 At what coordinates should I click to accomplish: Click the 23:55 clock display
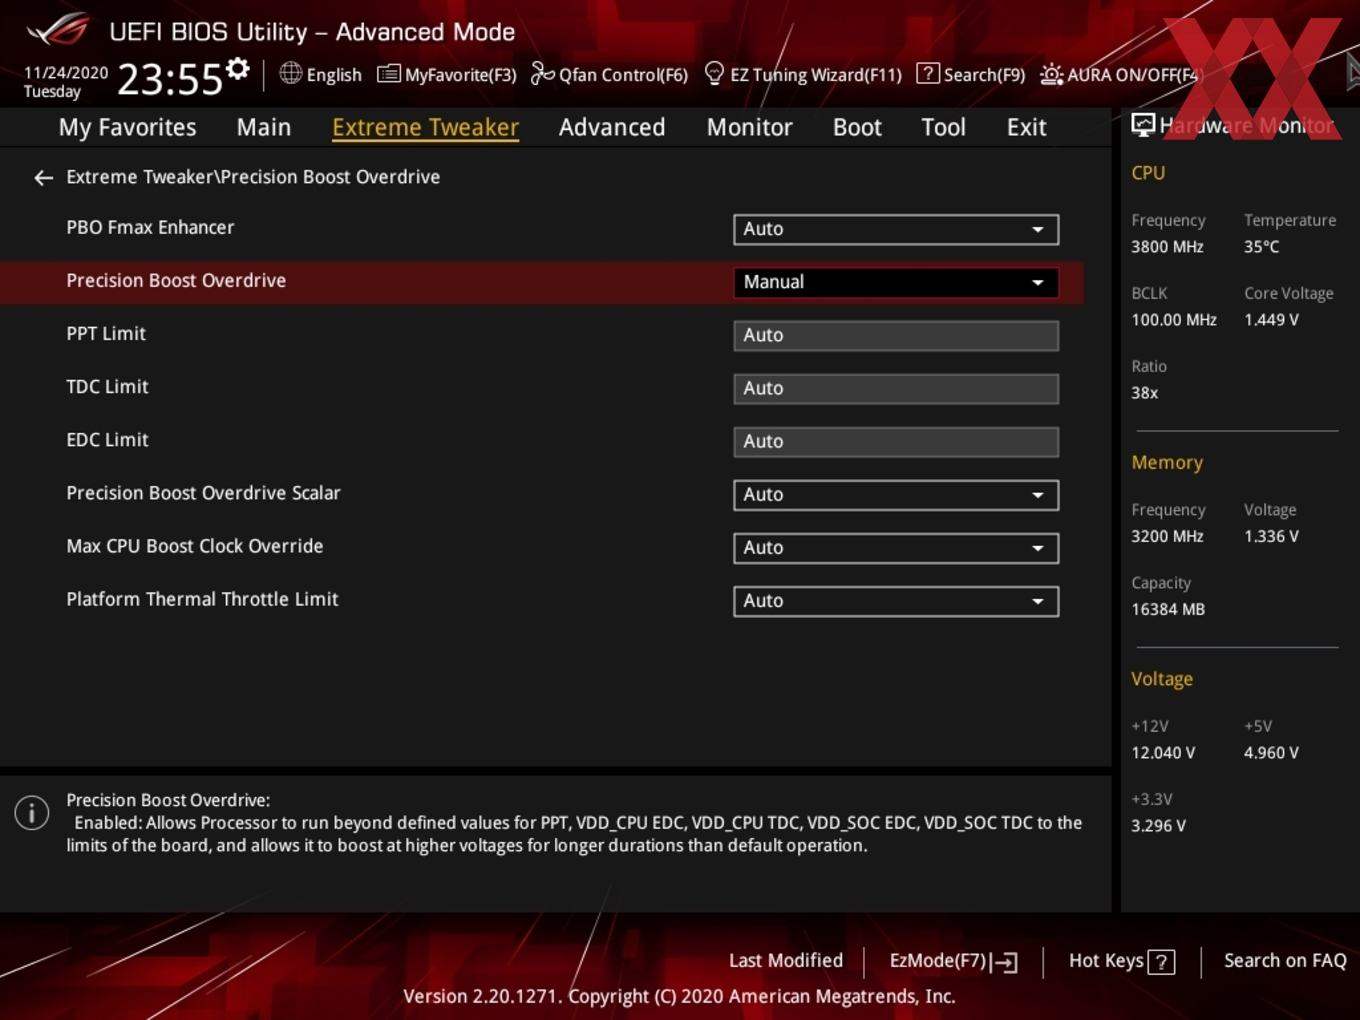tap(170, 79)
